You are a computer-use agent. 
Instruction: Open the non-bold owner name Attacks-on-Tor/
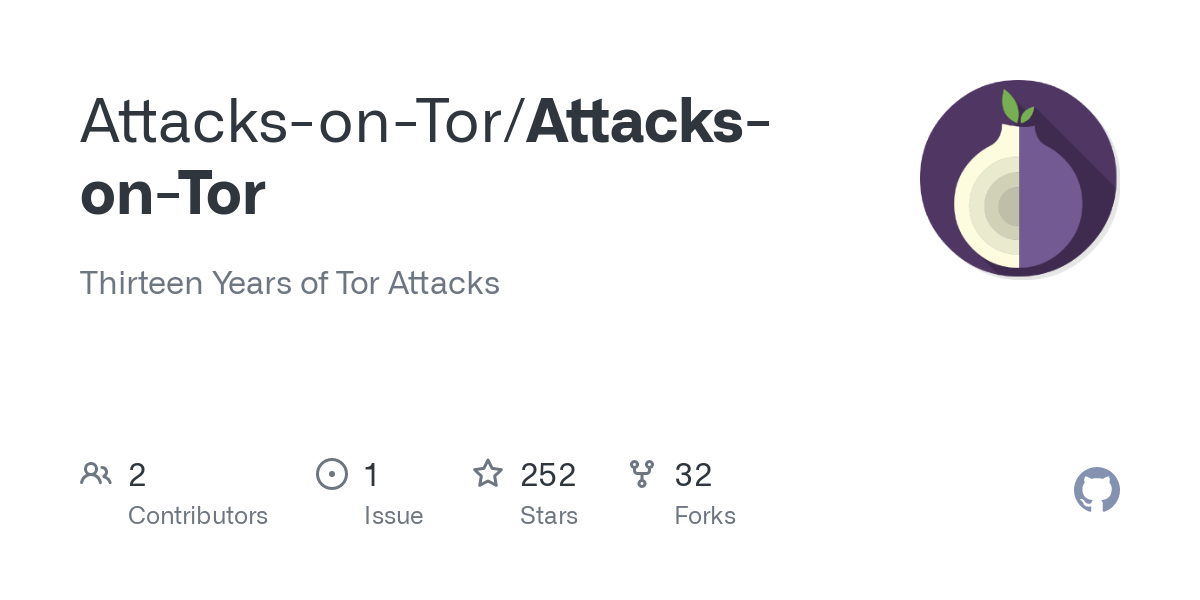(x=303, y=120)
